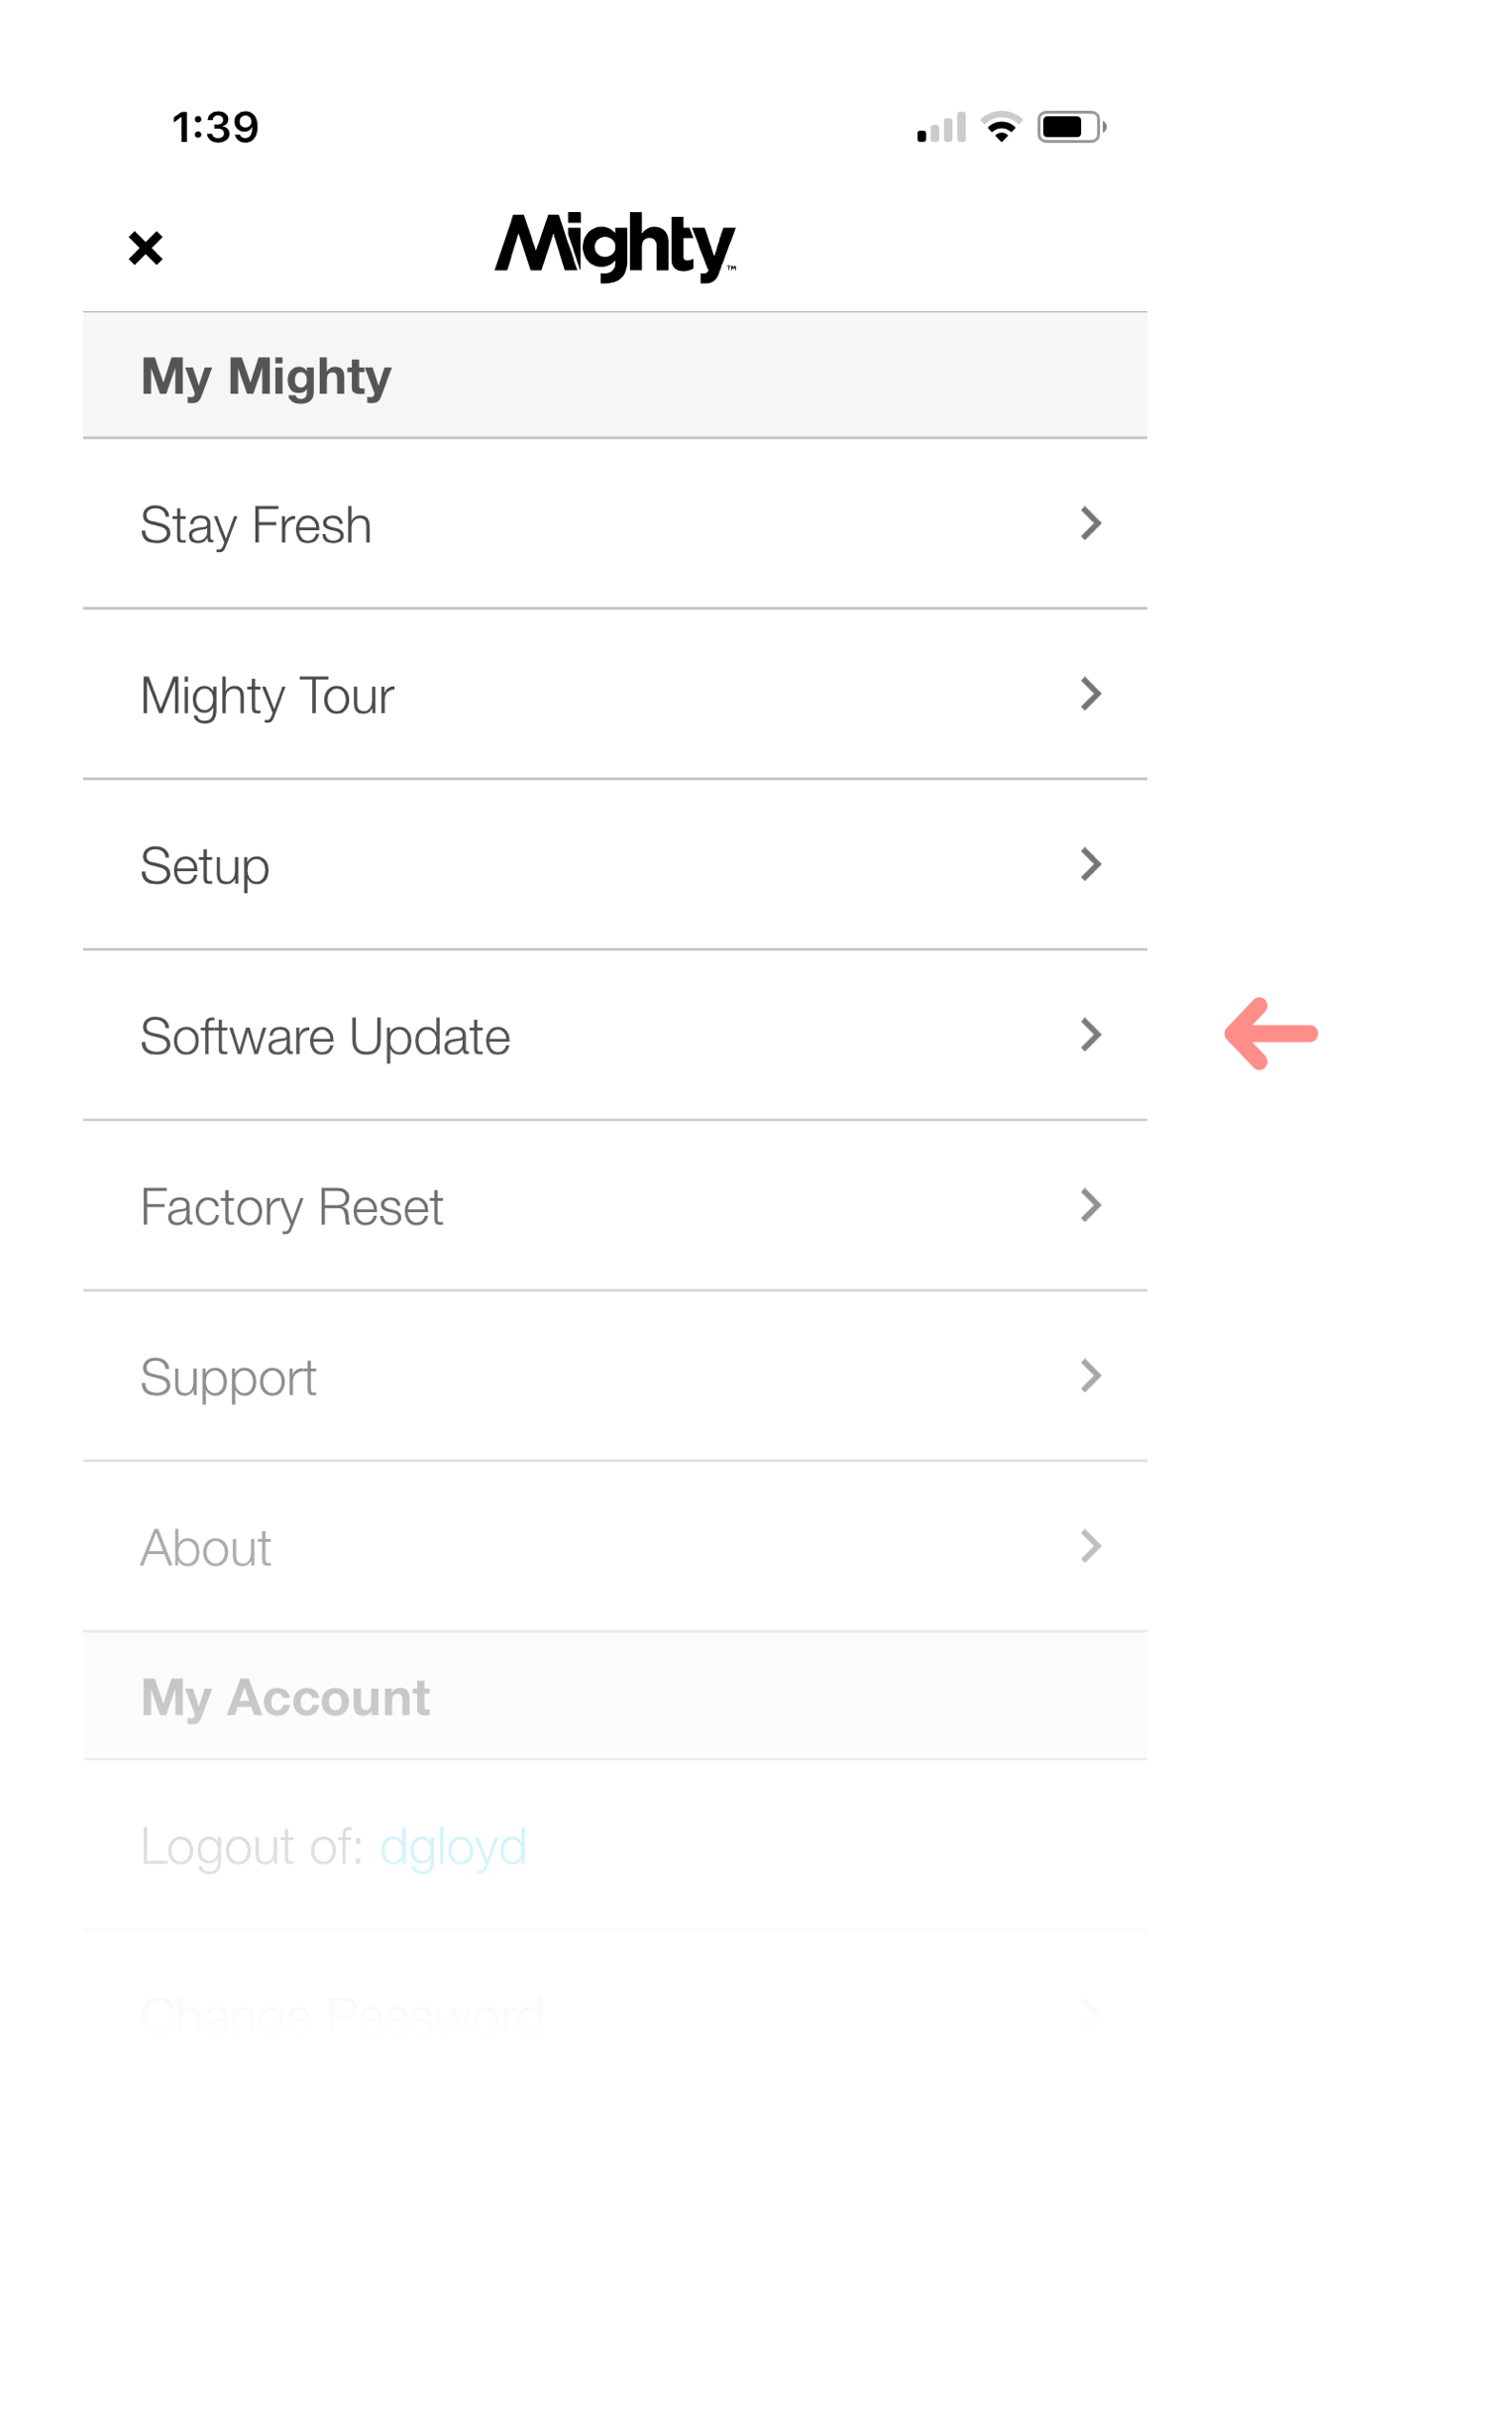
Task: Log out via the dgloyd username link
Action: (453, 1848)
